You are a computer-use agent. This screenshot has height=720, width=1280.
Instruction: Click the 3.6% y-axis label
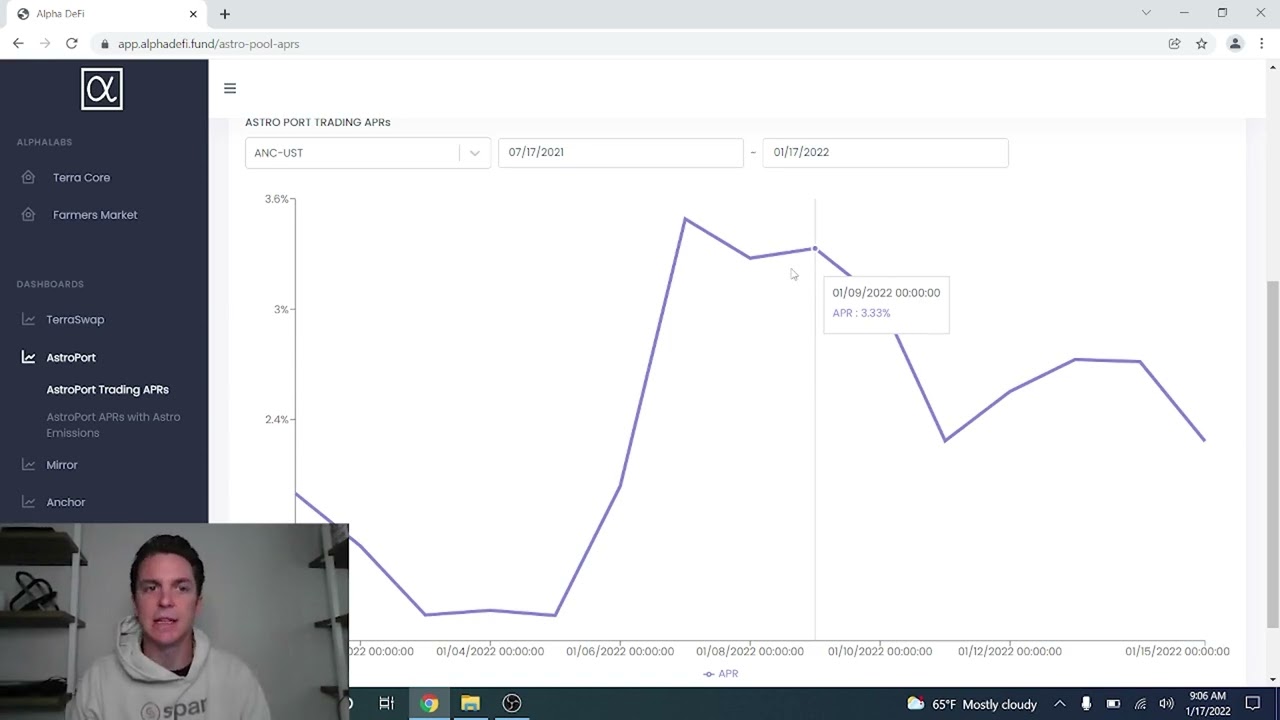[x=276, y=199]
